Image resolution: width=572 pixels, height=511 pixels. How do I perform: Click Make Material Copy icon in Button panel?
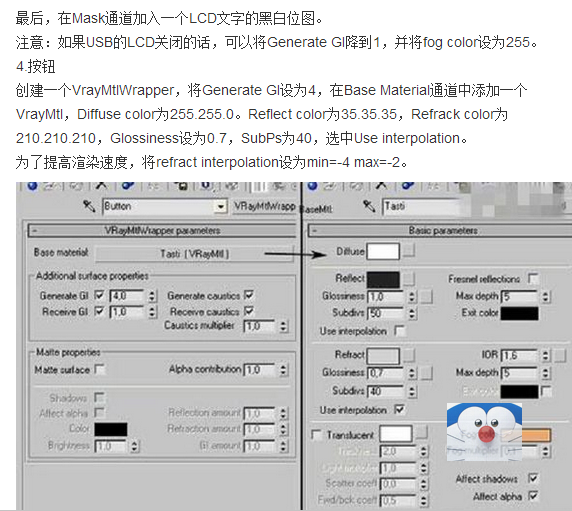tap(128, 186)
